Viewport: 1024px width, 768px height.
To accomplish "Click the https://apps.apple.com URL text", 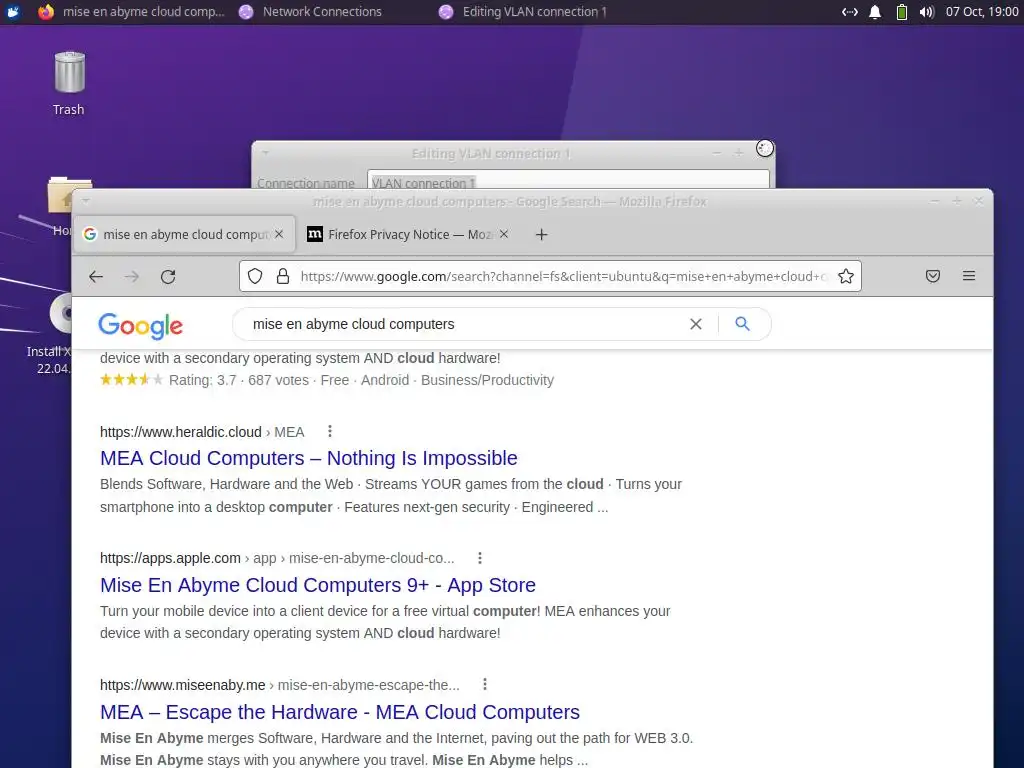I will 170,558.
